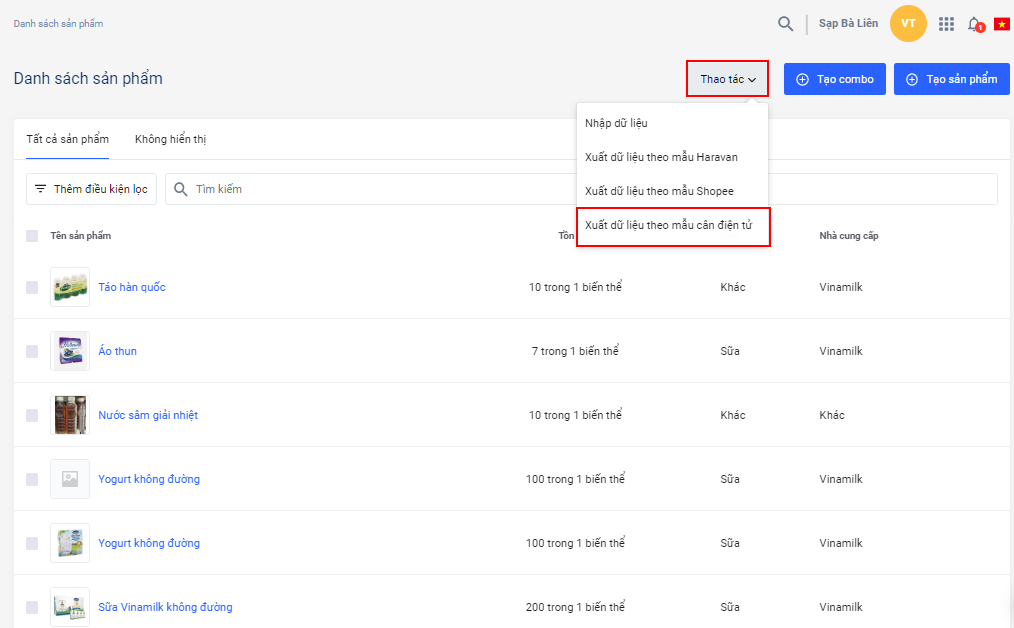Click the Vietnam flag language icon
1014x628 pixels.
pyautogui.click(x=1001, y=24)
